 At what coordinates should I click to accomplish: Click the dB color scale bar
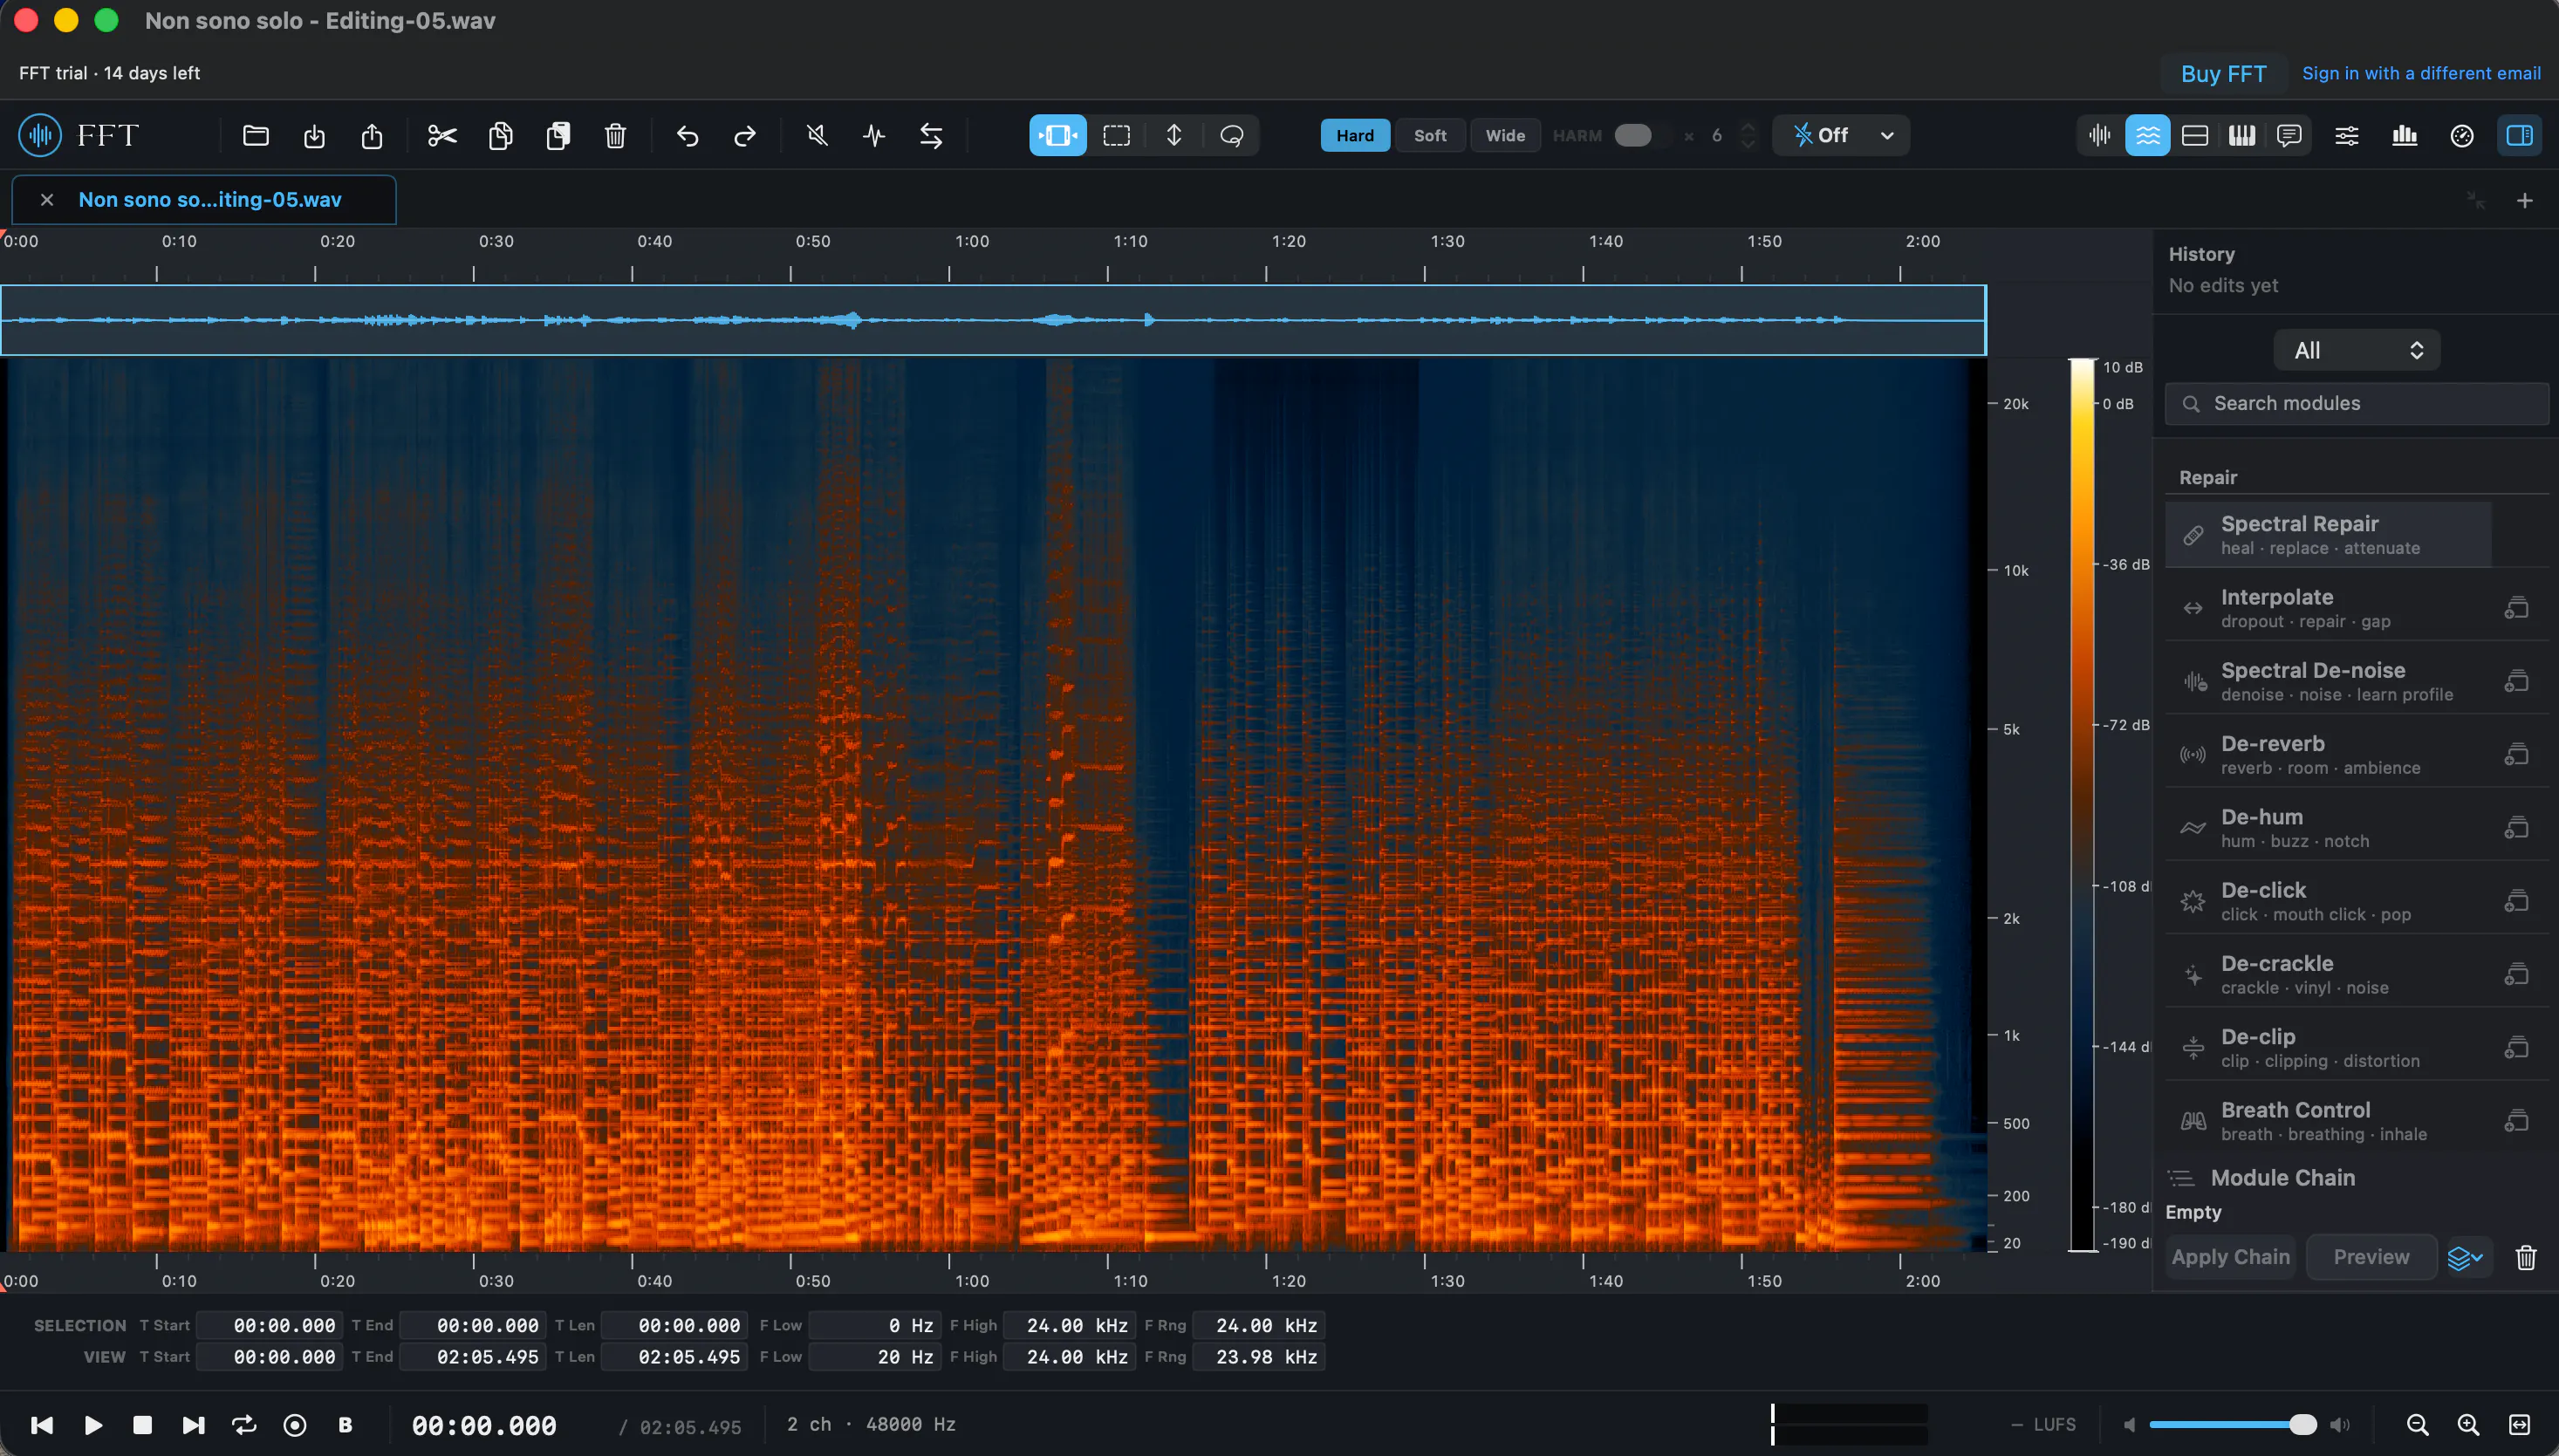point(2082,805)
